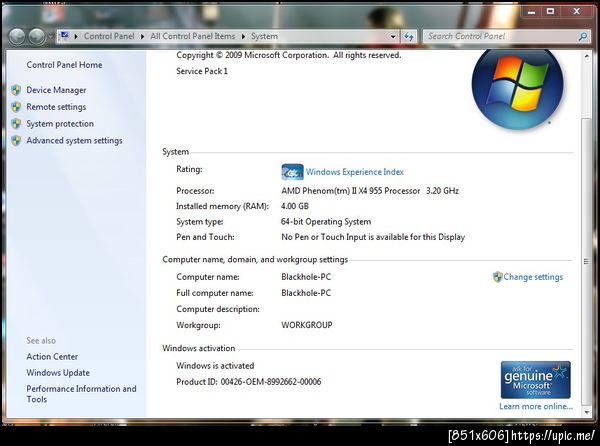Minimize the System window
The width and height of the screenshot is (600, 446).
pyautogui.click(x=531, y=11)
